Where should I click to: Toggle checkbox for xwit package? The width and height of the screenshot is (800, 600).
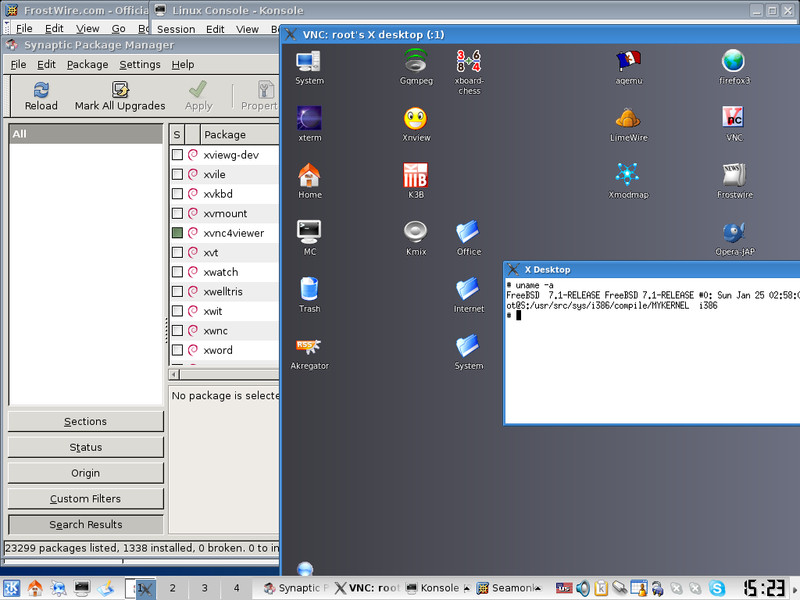click(177, 311)
